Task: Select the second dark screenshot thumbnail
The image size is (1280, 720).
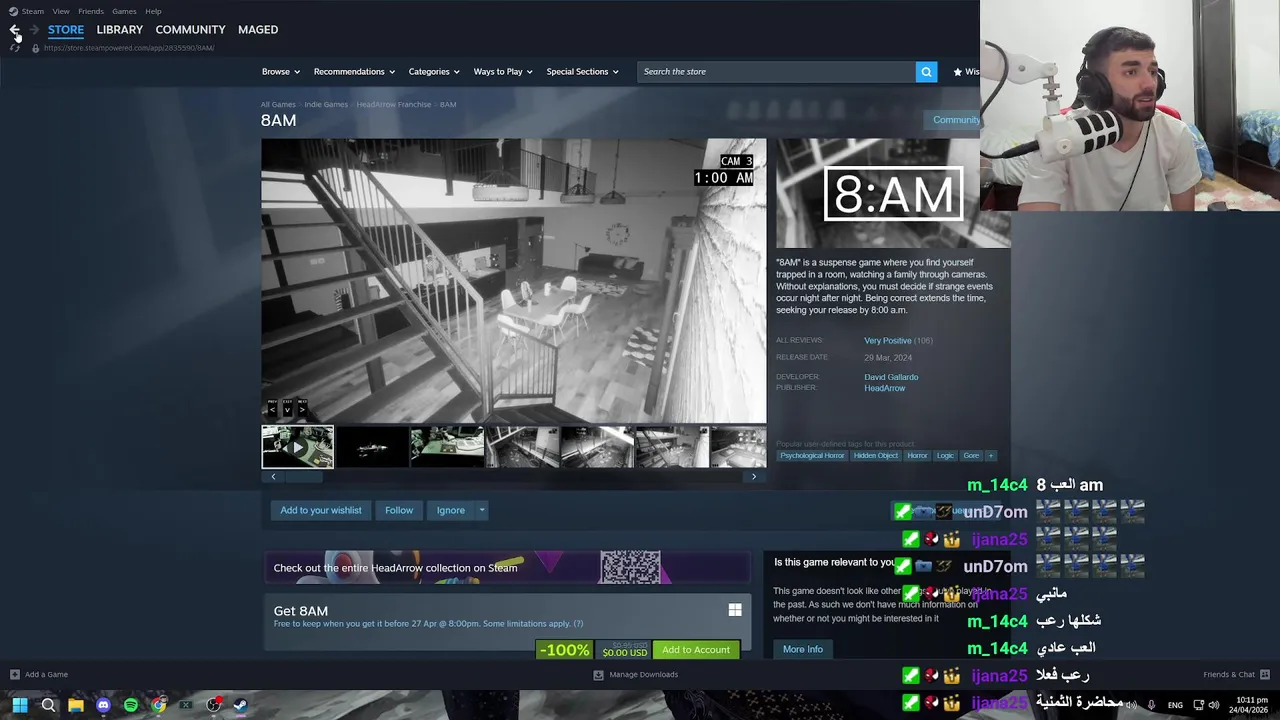Action: tap(372, 447)
